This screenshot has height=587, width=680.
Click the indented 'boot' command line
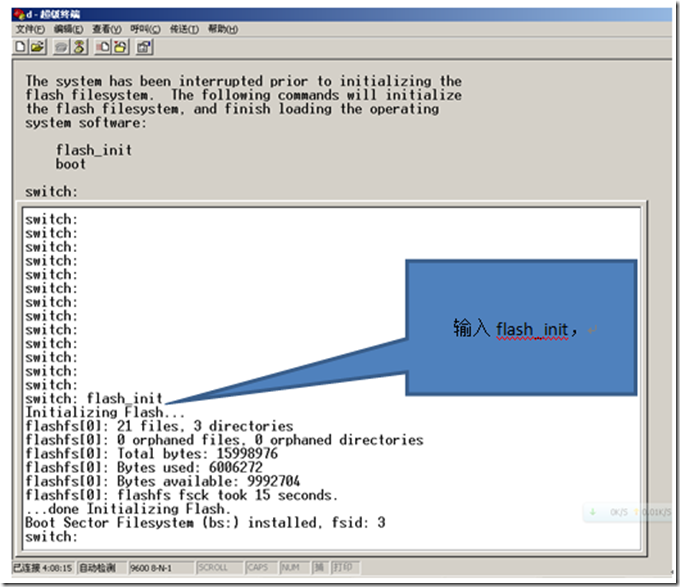[x=71, y=164]
